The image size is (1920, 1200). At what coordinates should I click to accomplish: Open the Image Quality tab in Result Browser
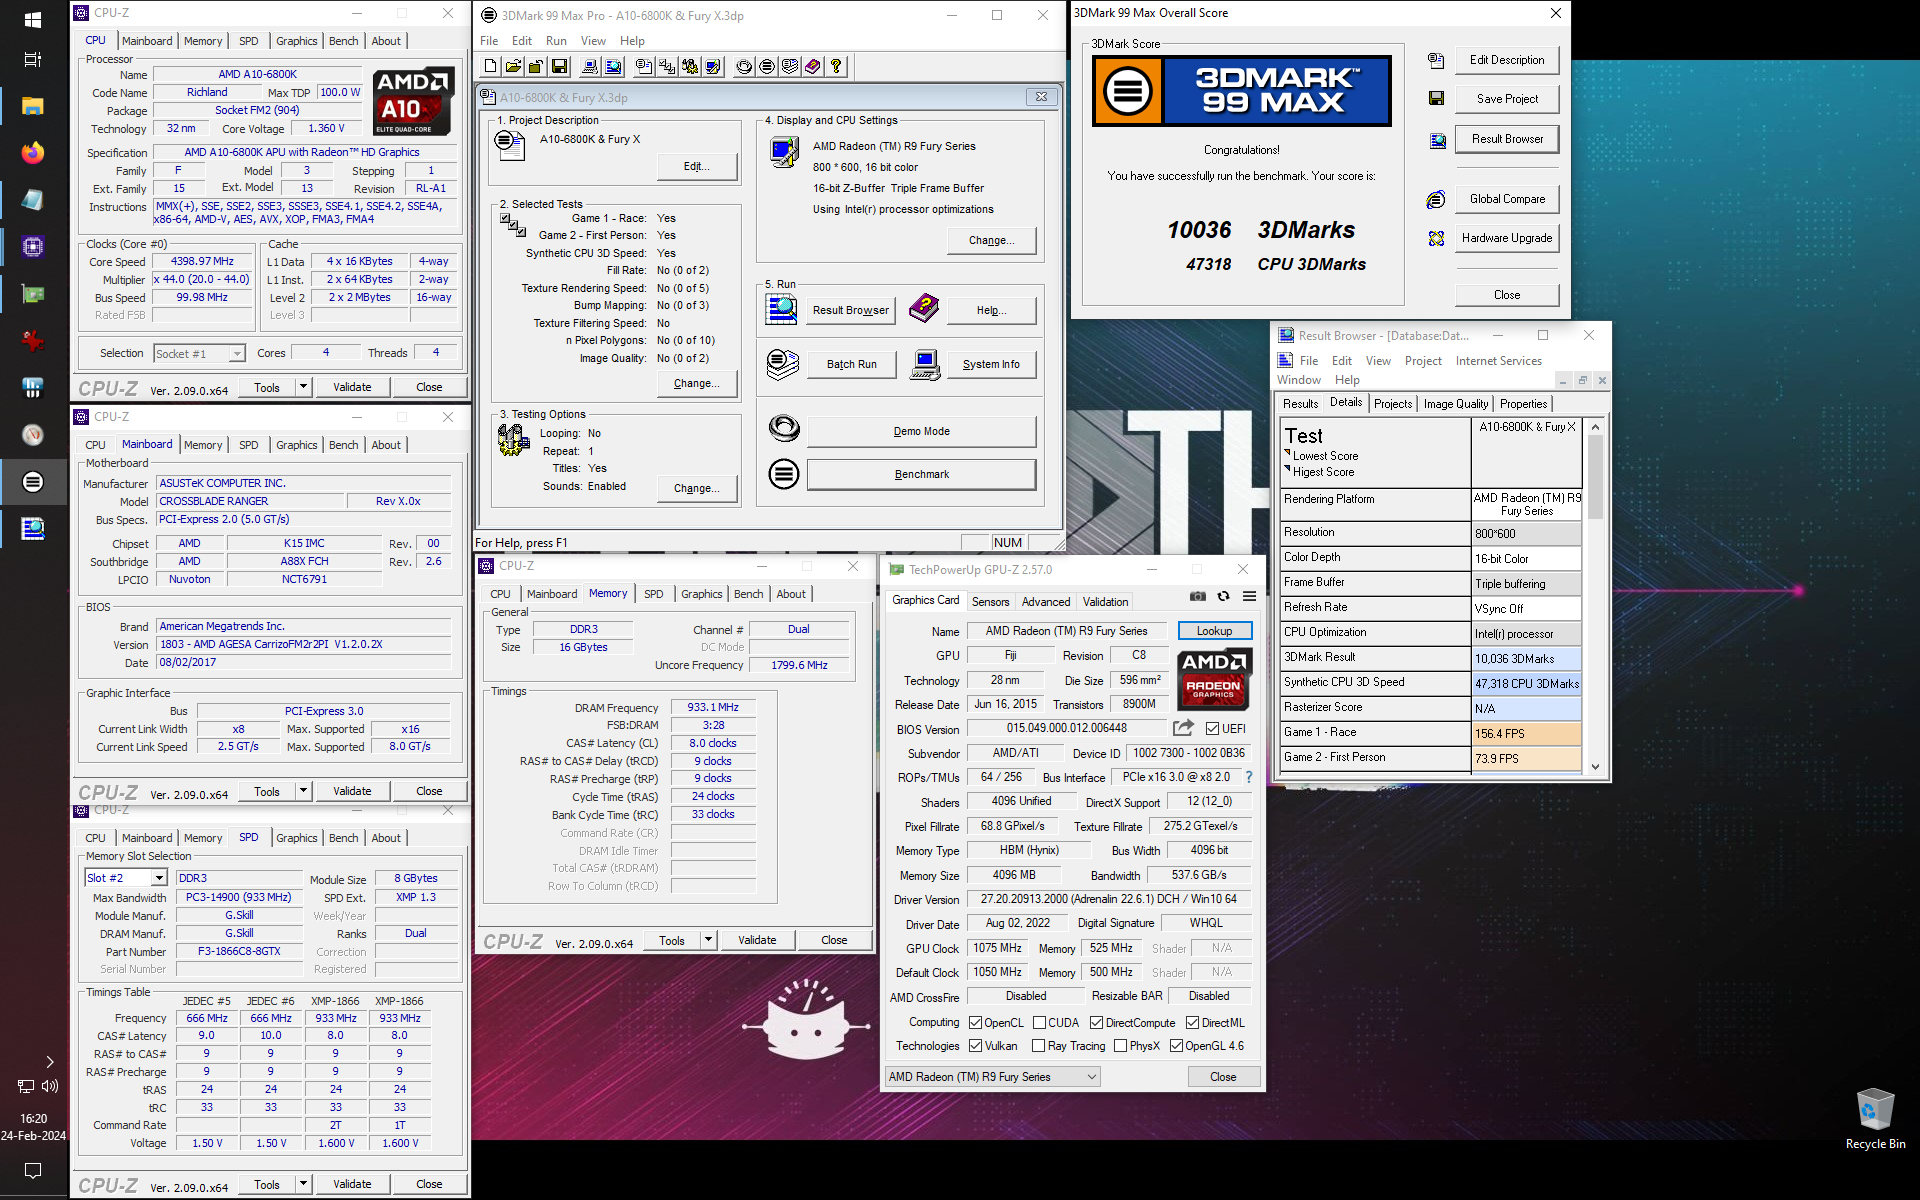[1456, 404]
